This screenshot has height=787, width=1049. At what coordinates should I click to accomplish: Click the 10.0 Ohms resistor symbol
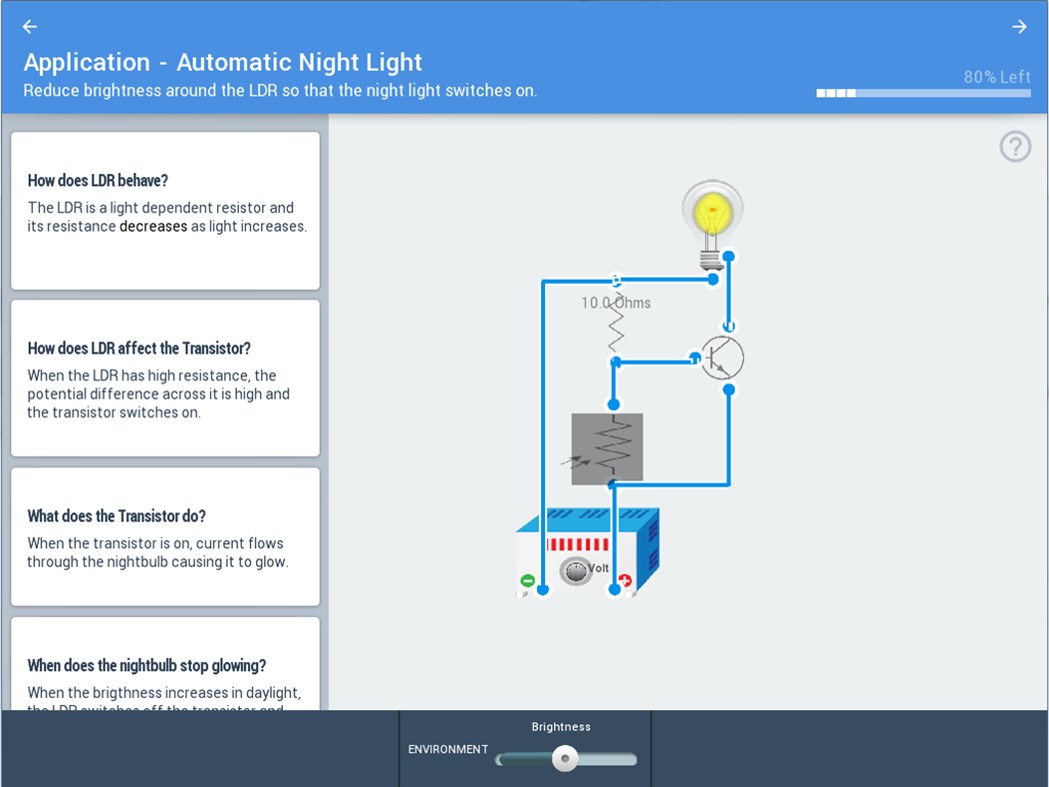pos(617,325)
